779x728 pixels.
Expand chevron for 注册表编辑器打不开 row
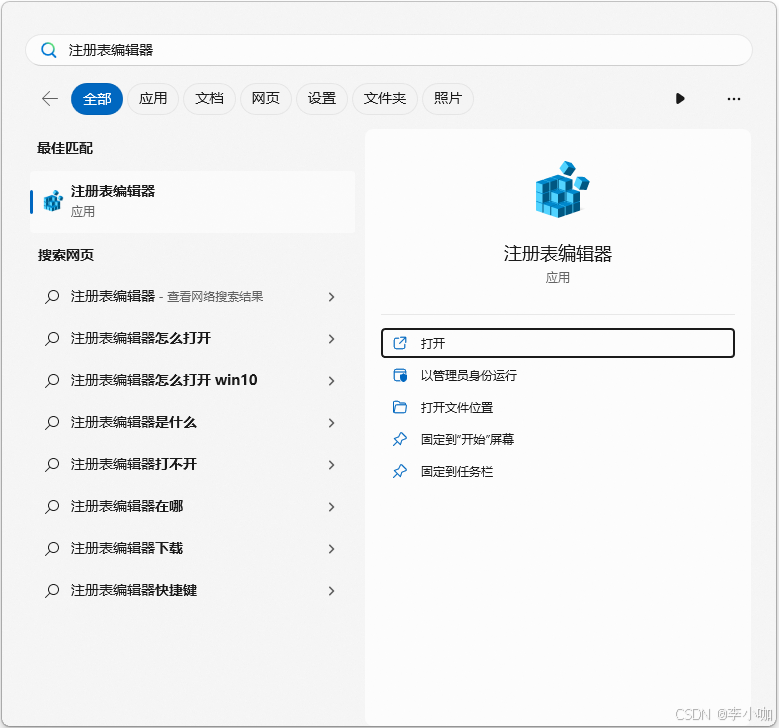pos(331,465)
